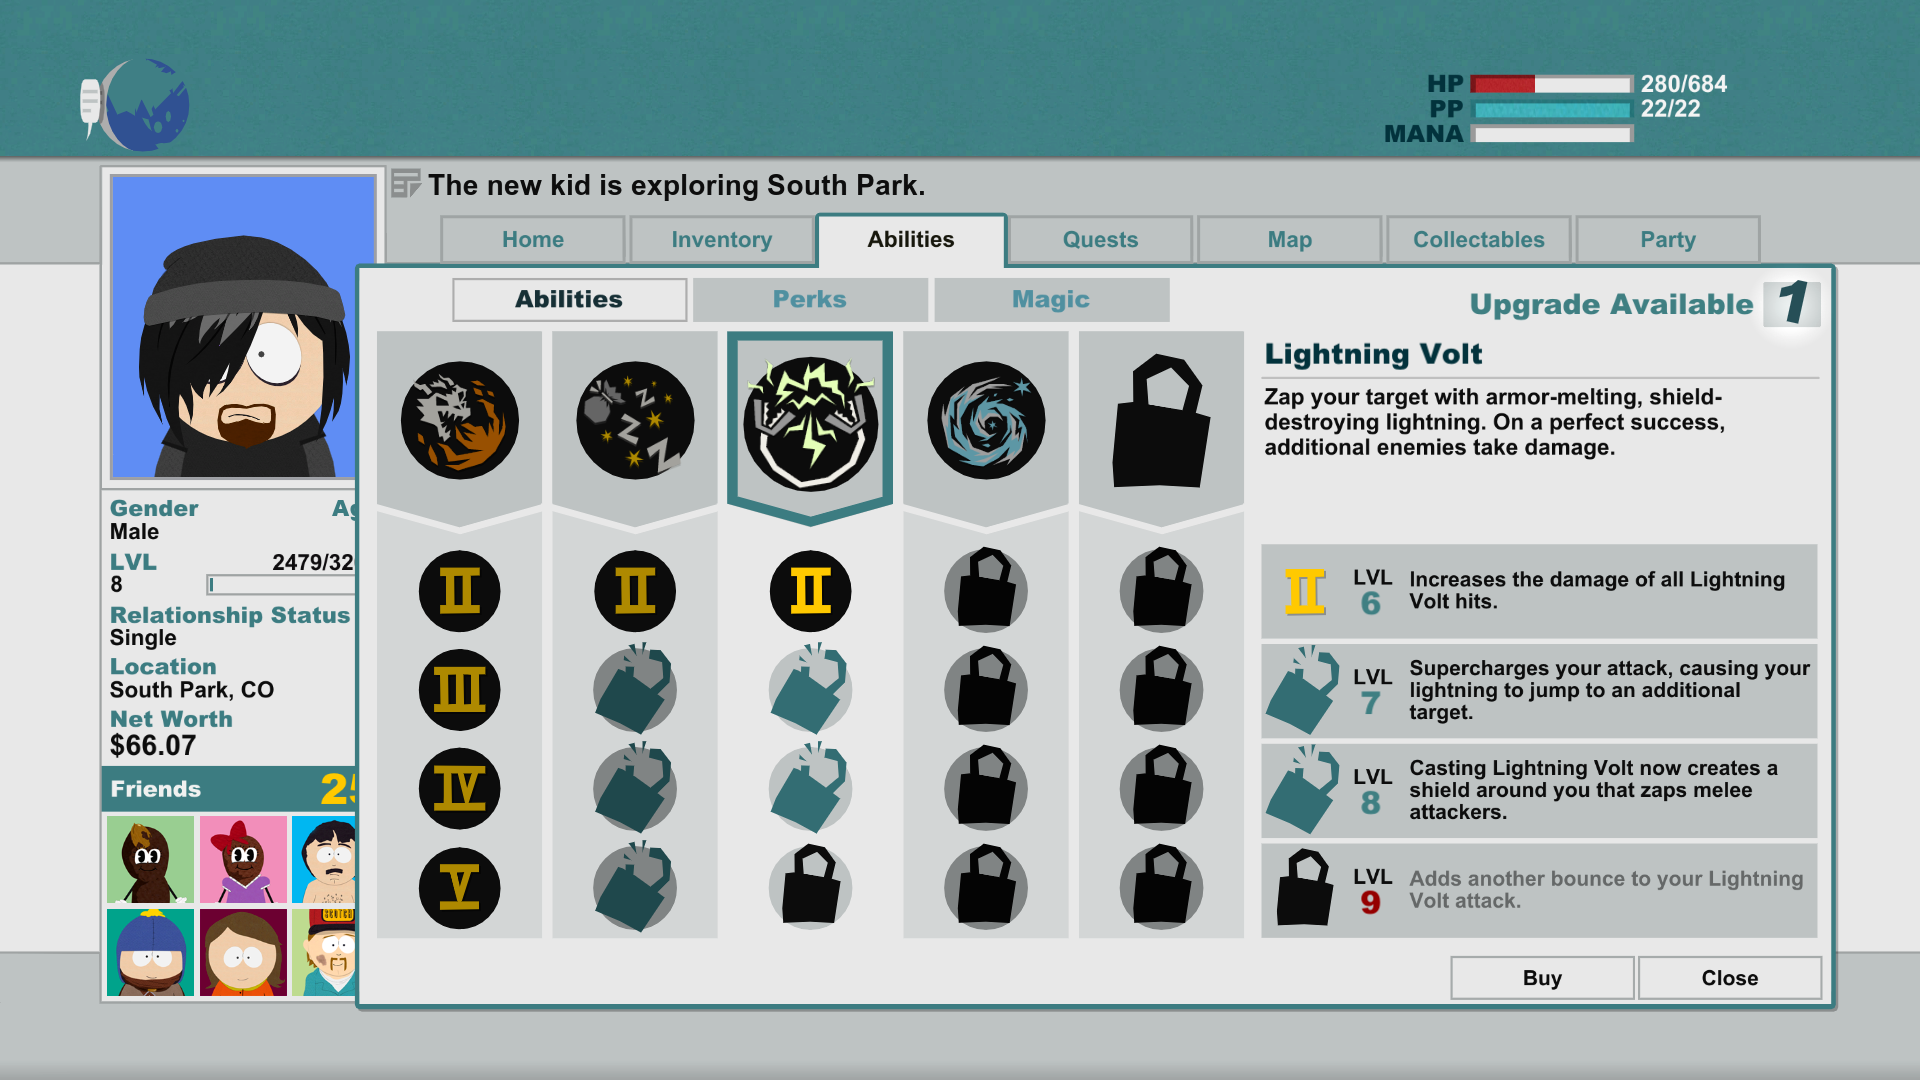1920x1080 pixels.
Task: Select the sleep Zzz ability icon
Action: 635,420
